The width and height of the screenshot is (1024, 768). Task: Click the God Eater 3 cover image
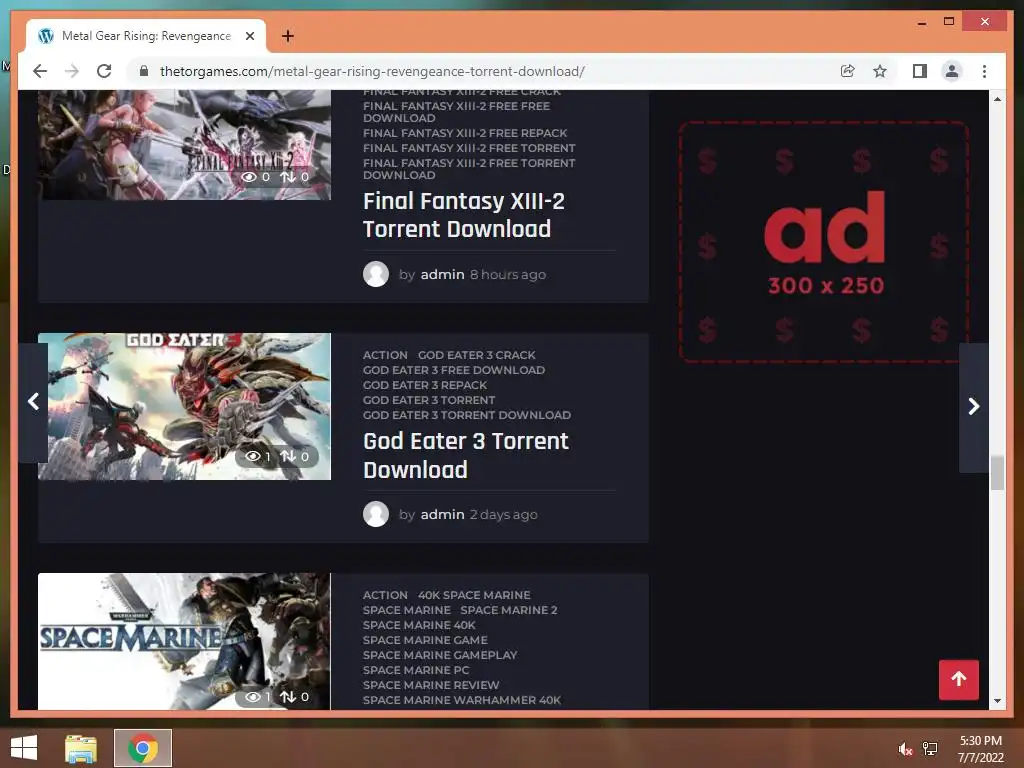click(x=184, y=407)
